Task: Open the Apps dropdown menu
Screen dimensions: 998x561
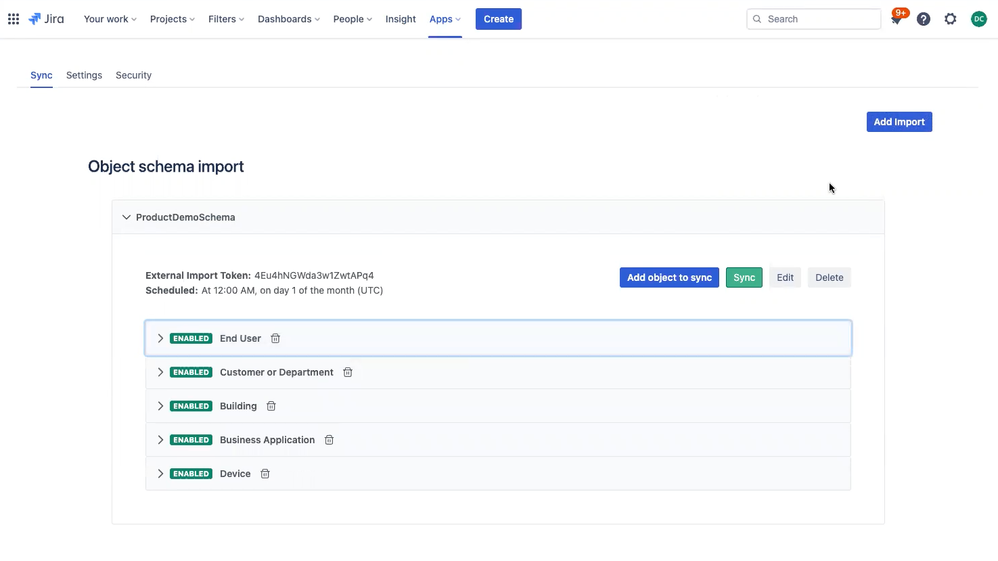Action: click(445, 19)
